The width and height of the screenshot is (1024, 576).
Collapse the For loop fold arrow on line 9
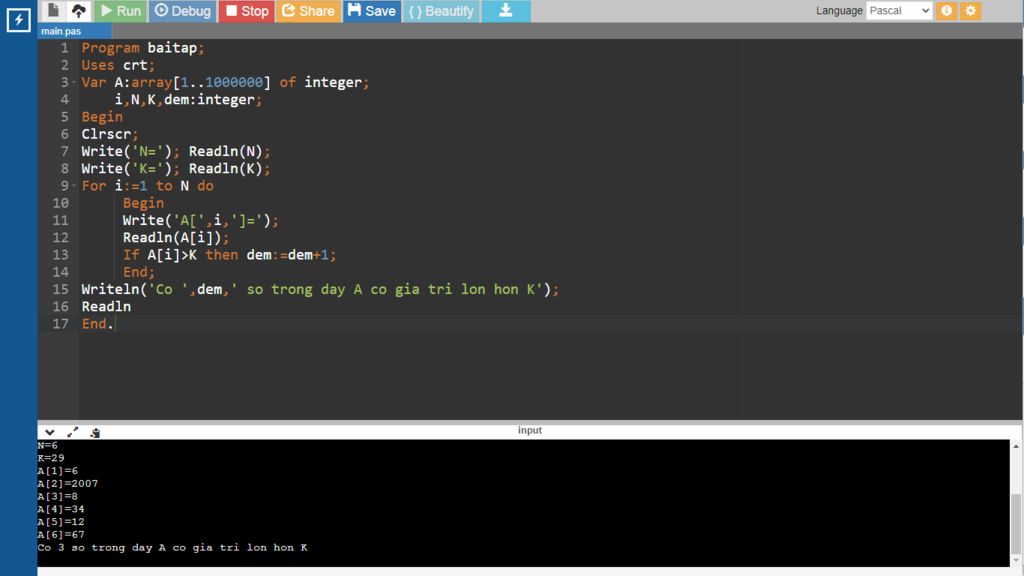tap(74, 185)
